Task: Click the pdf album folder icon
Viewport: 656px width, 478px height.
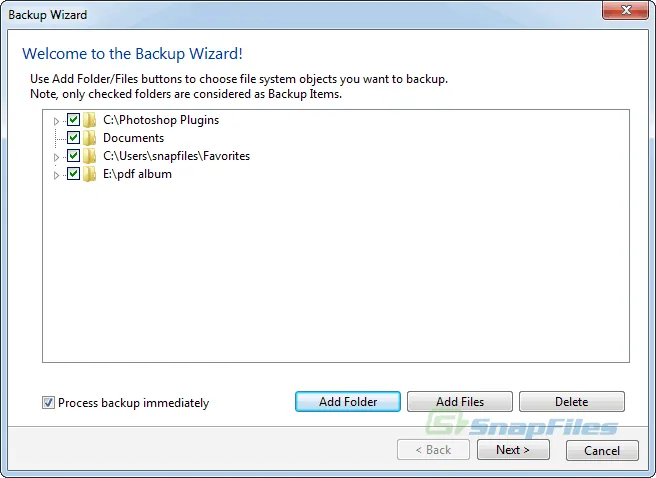Action: (x=90, y=174)
